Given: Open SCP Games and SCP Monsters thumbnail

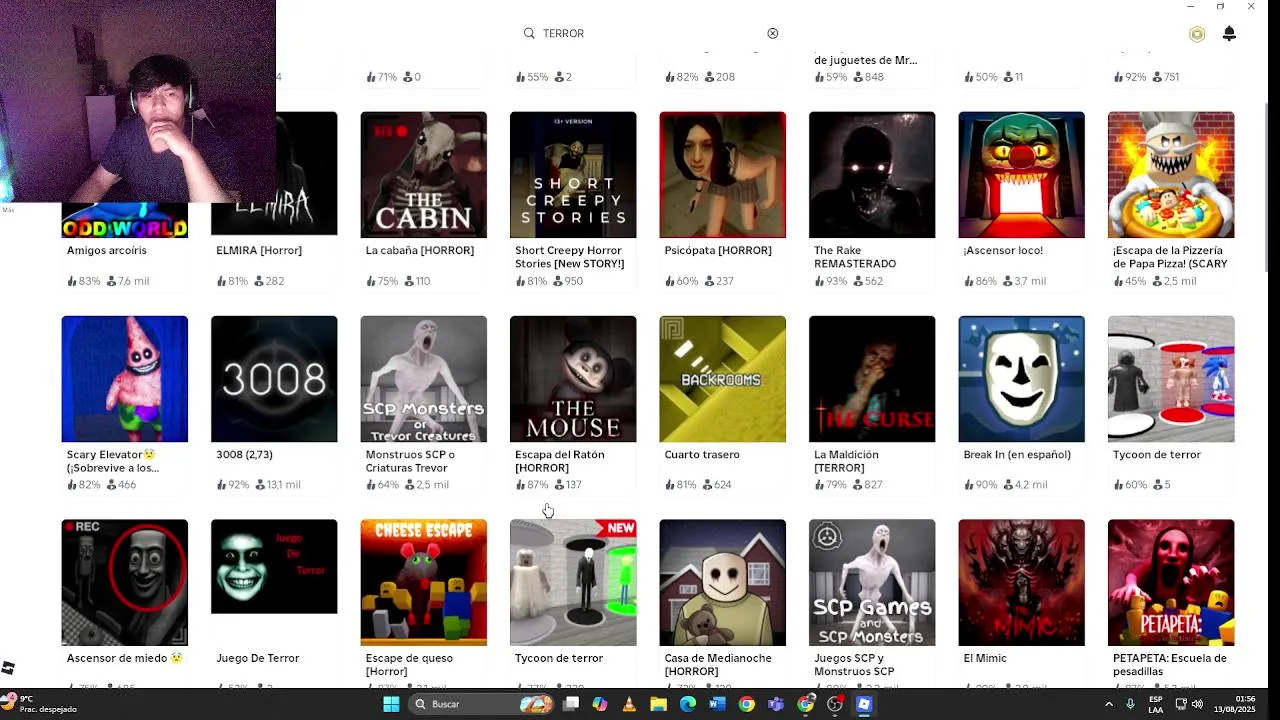Looking at the screenshot, I should point(872,582).
